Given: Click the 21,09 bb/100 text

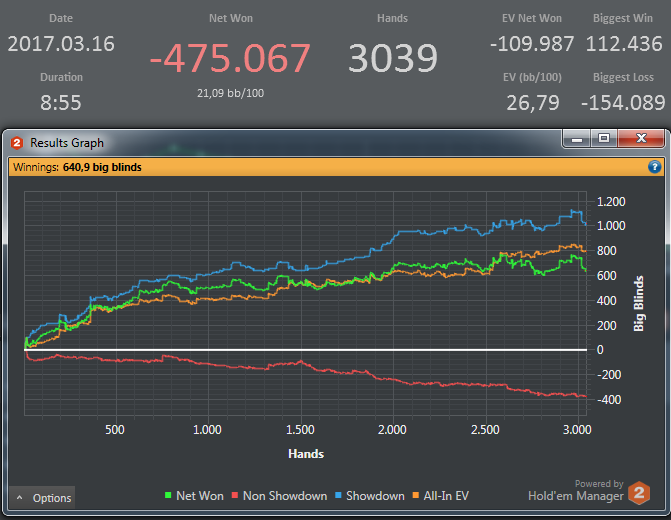Looking at the screenshot, I should coord(230,93).
